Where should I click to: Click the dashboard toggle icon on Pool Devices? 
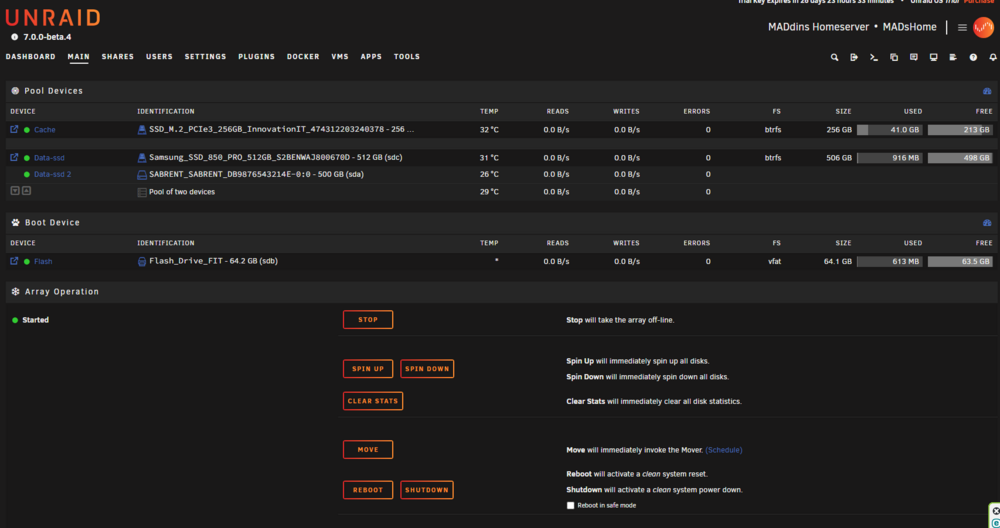click(987, 91)
